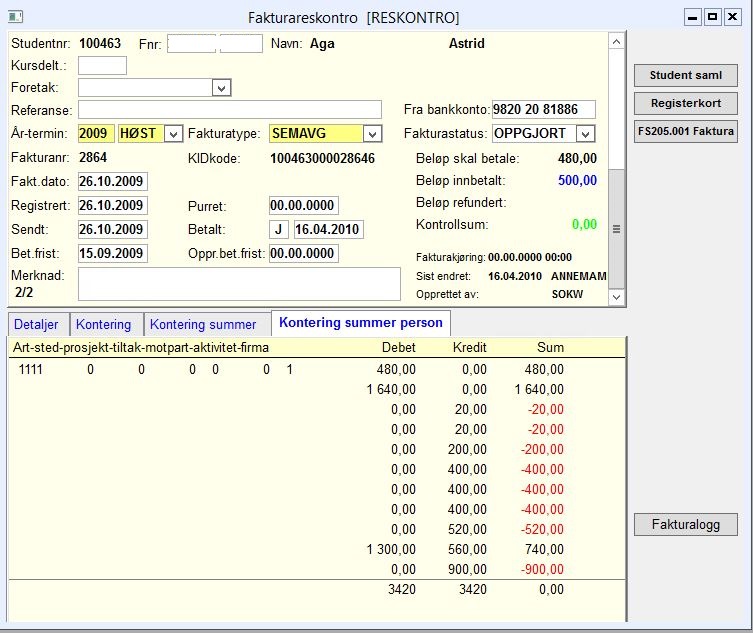Open the HØST termin dropdown arrow
The height and width of the screenshot is (633, 753).
pos(173,134)
